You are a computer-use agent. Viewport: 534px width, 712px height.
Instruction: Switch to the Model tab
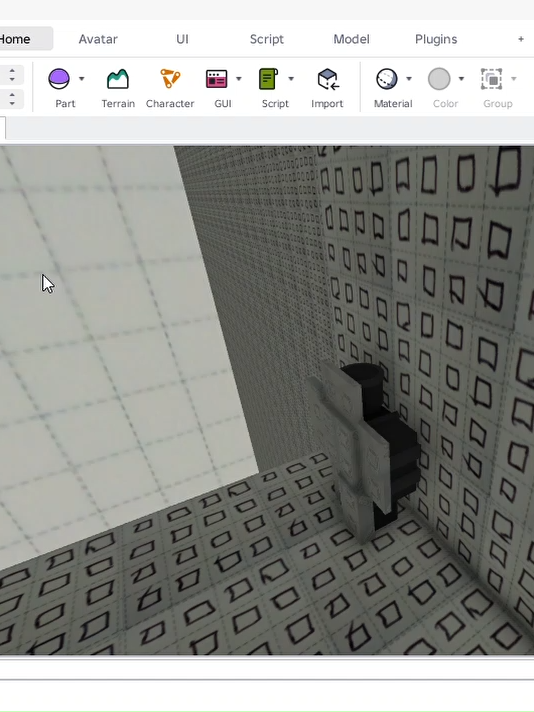351,39
